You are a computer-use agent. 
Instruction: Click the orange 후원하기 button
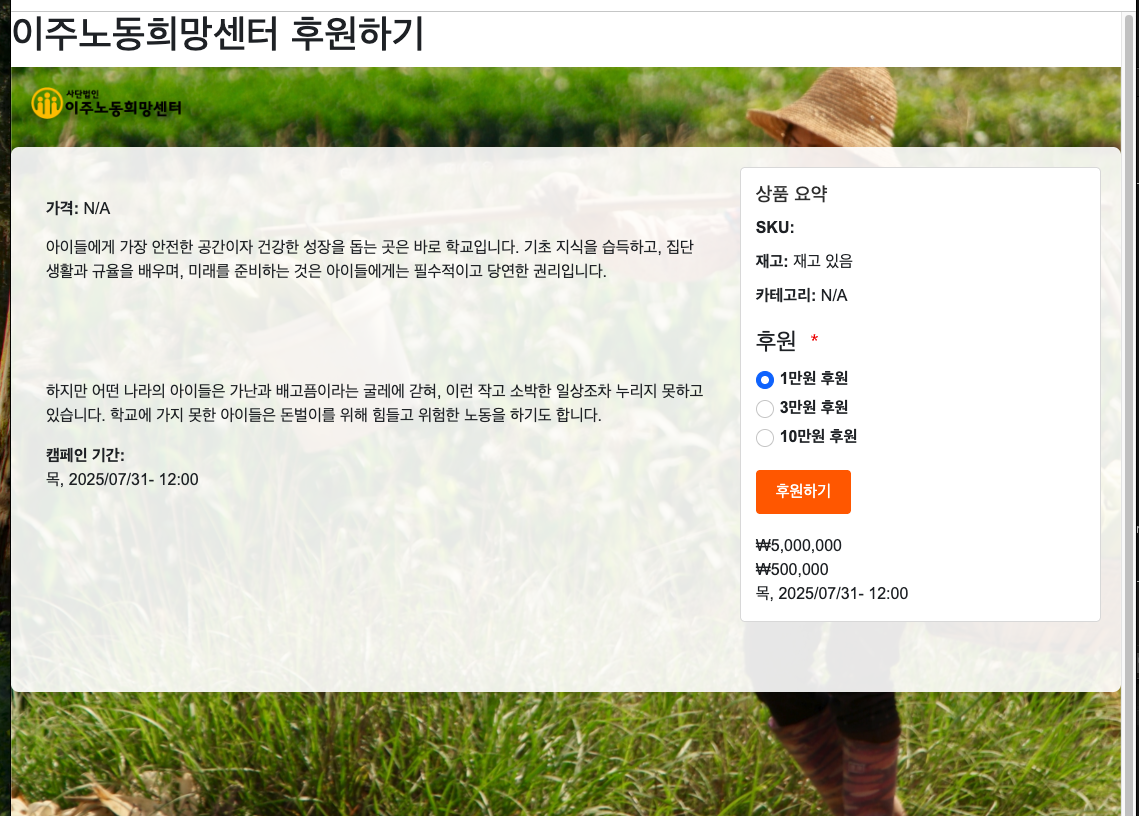[803, 492]
